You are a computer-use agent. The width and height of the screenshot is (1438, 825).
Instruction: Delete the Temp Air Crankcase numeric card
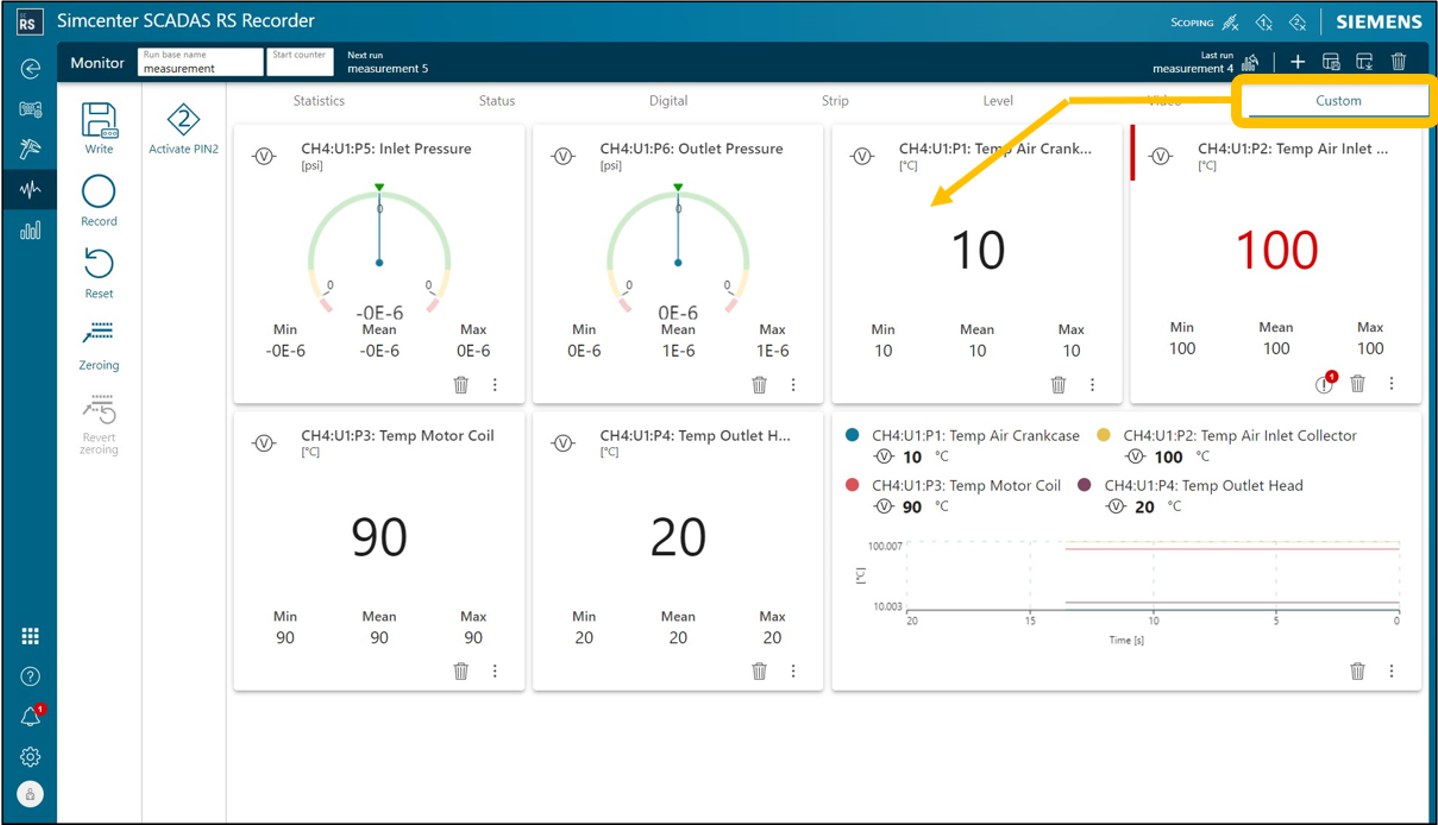(1059, 385)
